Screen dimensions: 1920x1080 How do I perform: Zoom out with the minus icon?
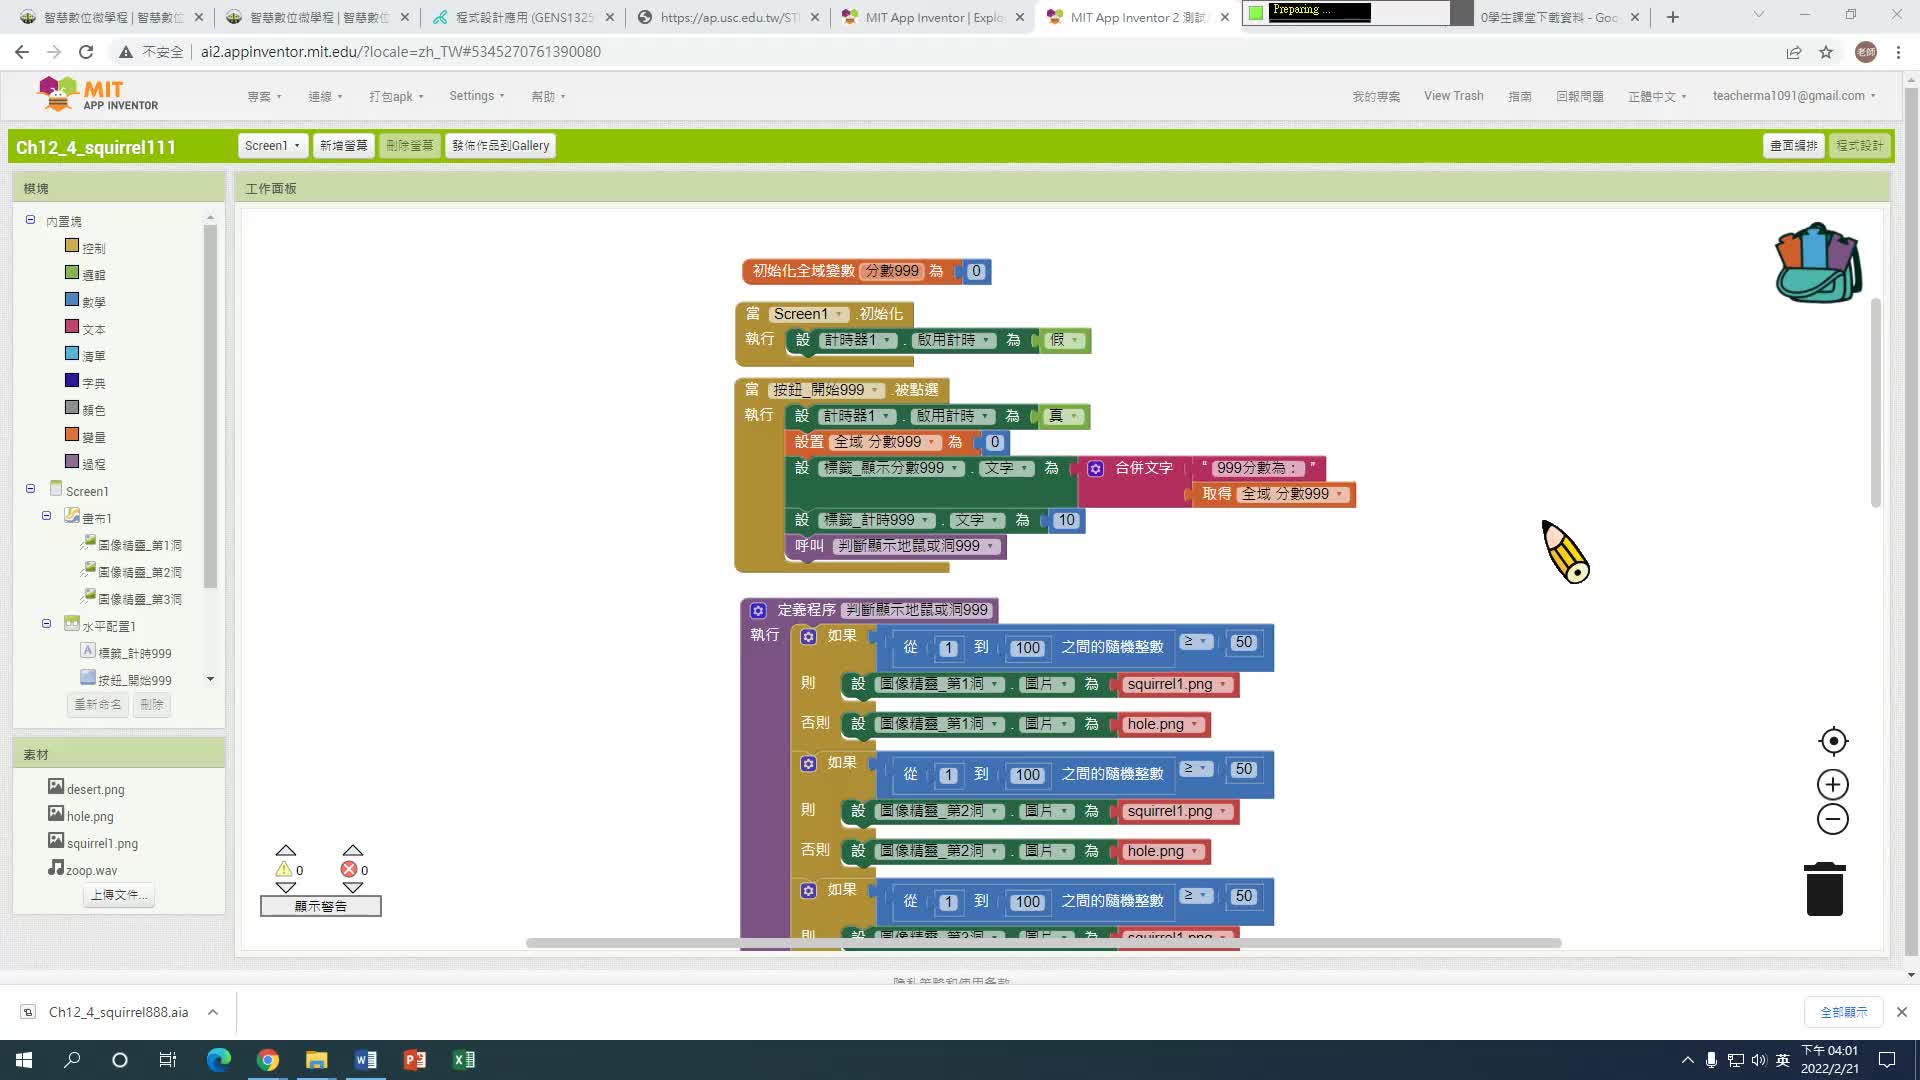pos(1832,819)
